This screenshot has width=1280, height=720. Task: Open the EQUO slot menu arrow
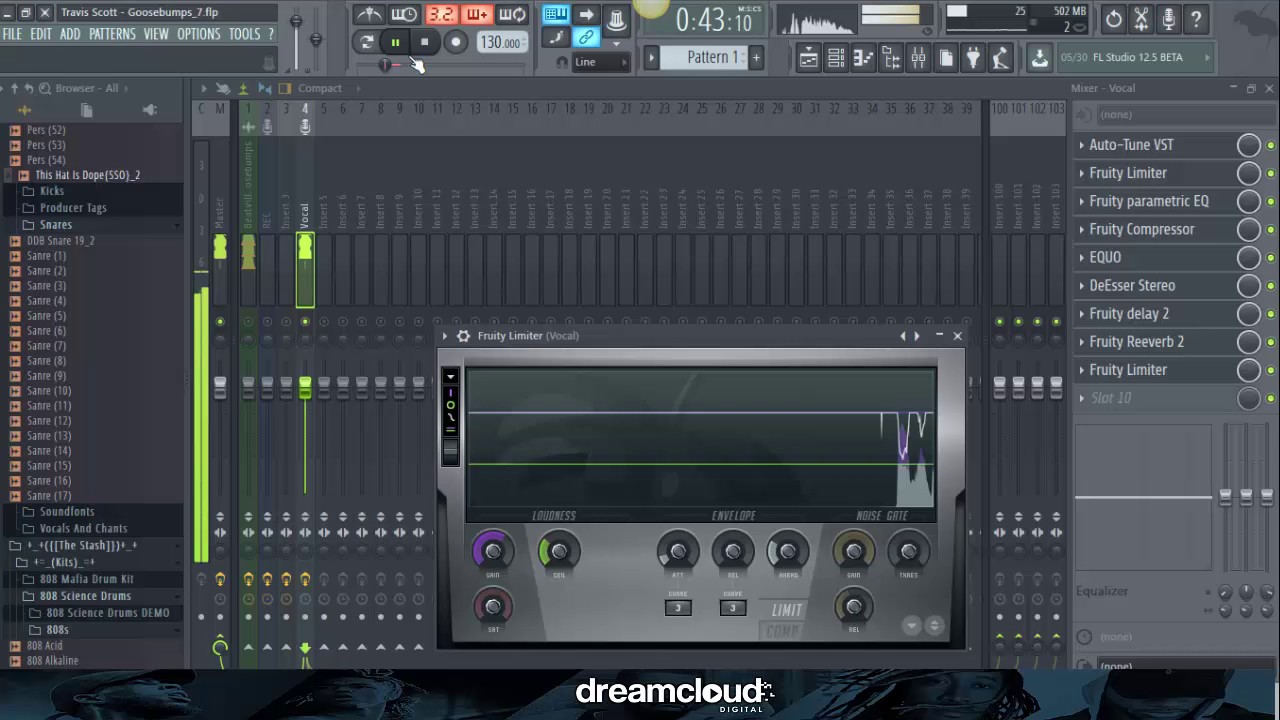[x=1081, y=257]
